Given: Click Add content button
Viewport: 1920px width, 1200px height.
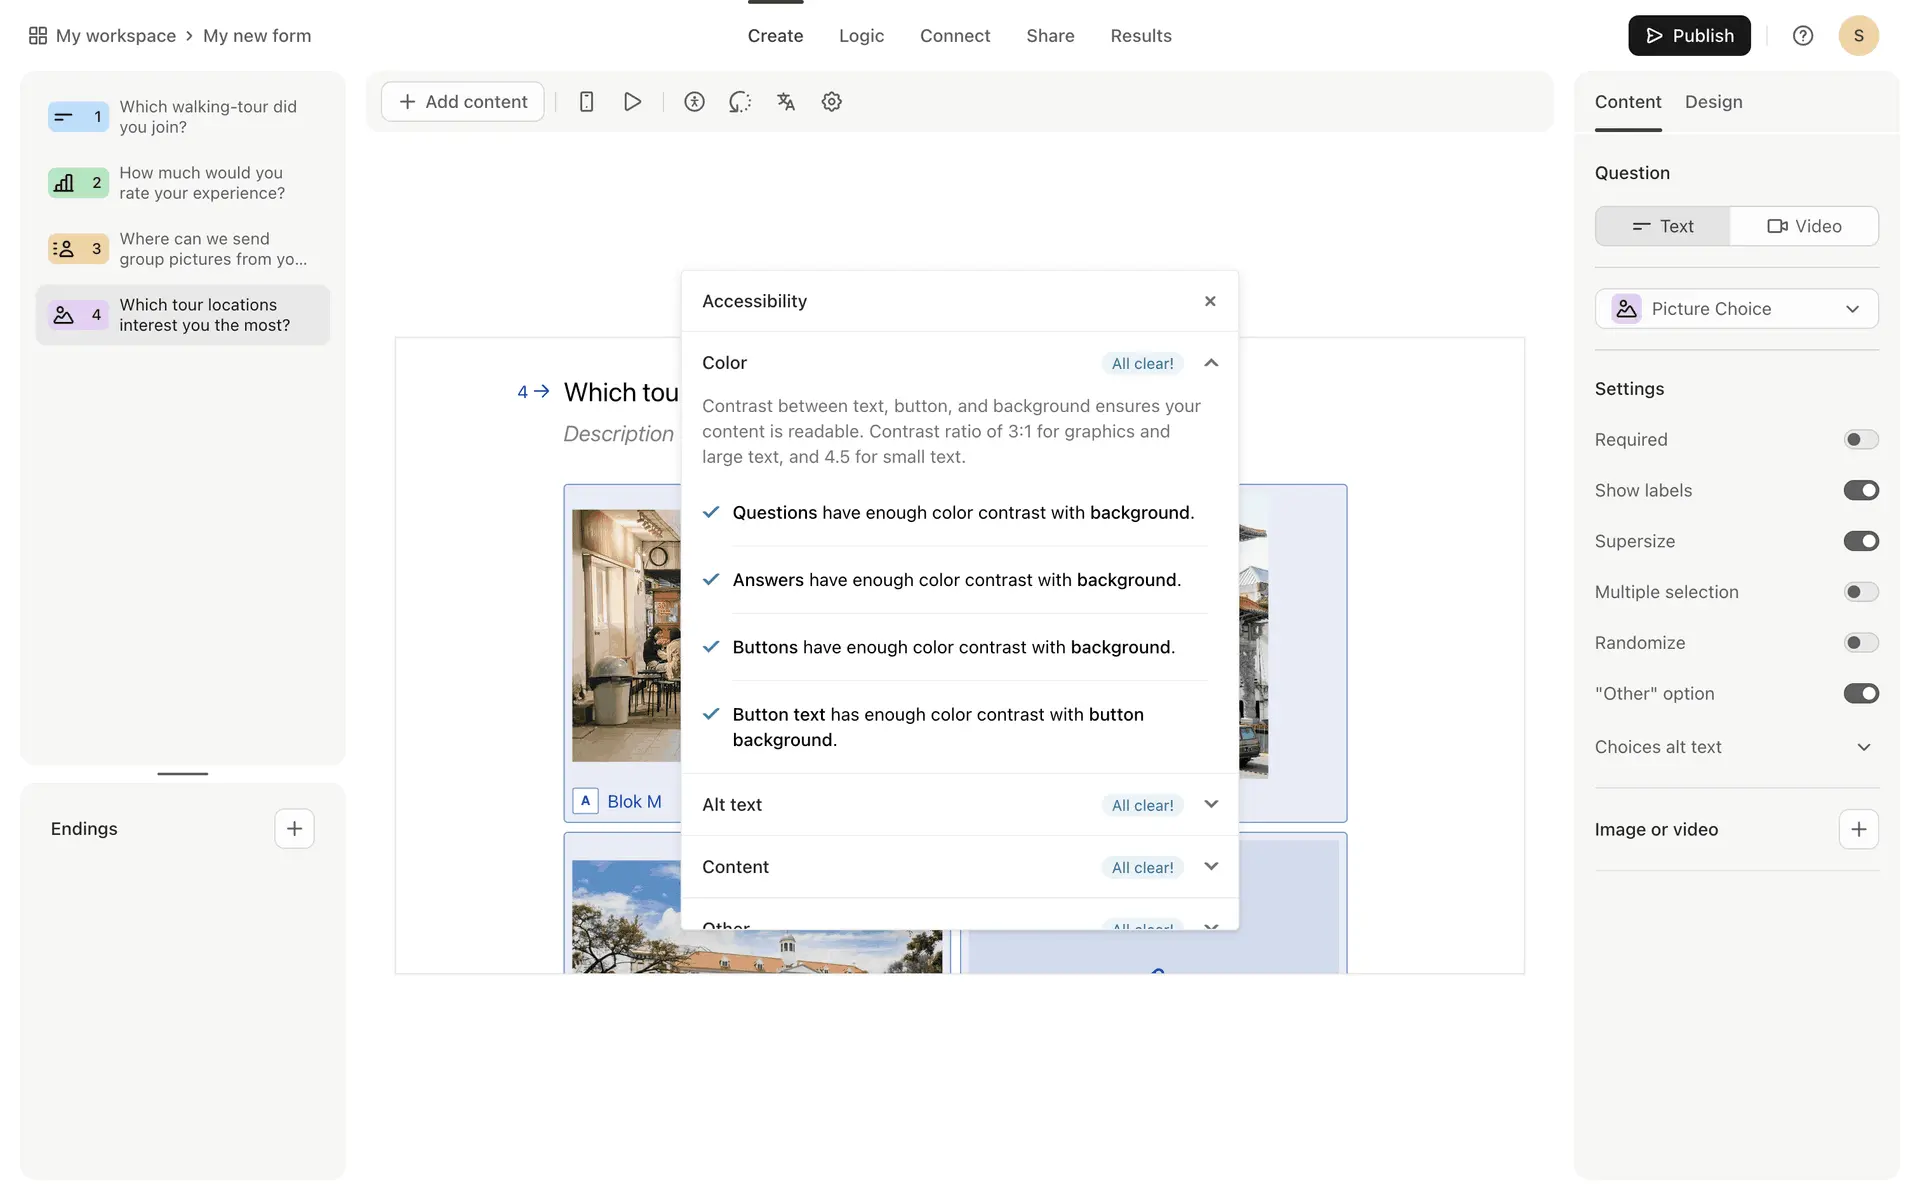Looking at the screenshot, I should click(x=463, y=102).
